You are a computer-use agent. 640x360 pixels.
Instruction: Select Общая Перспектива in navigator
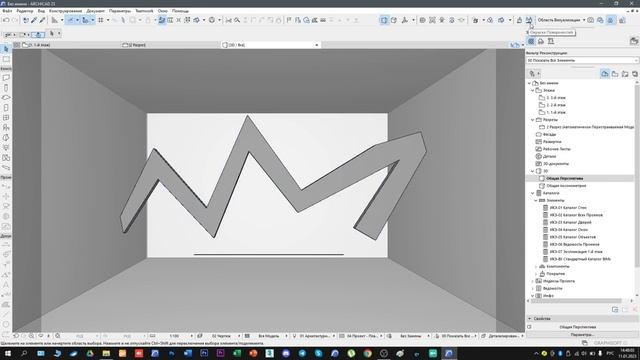[x=564, y=178]
